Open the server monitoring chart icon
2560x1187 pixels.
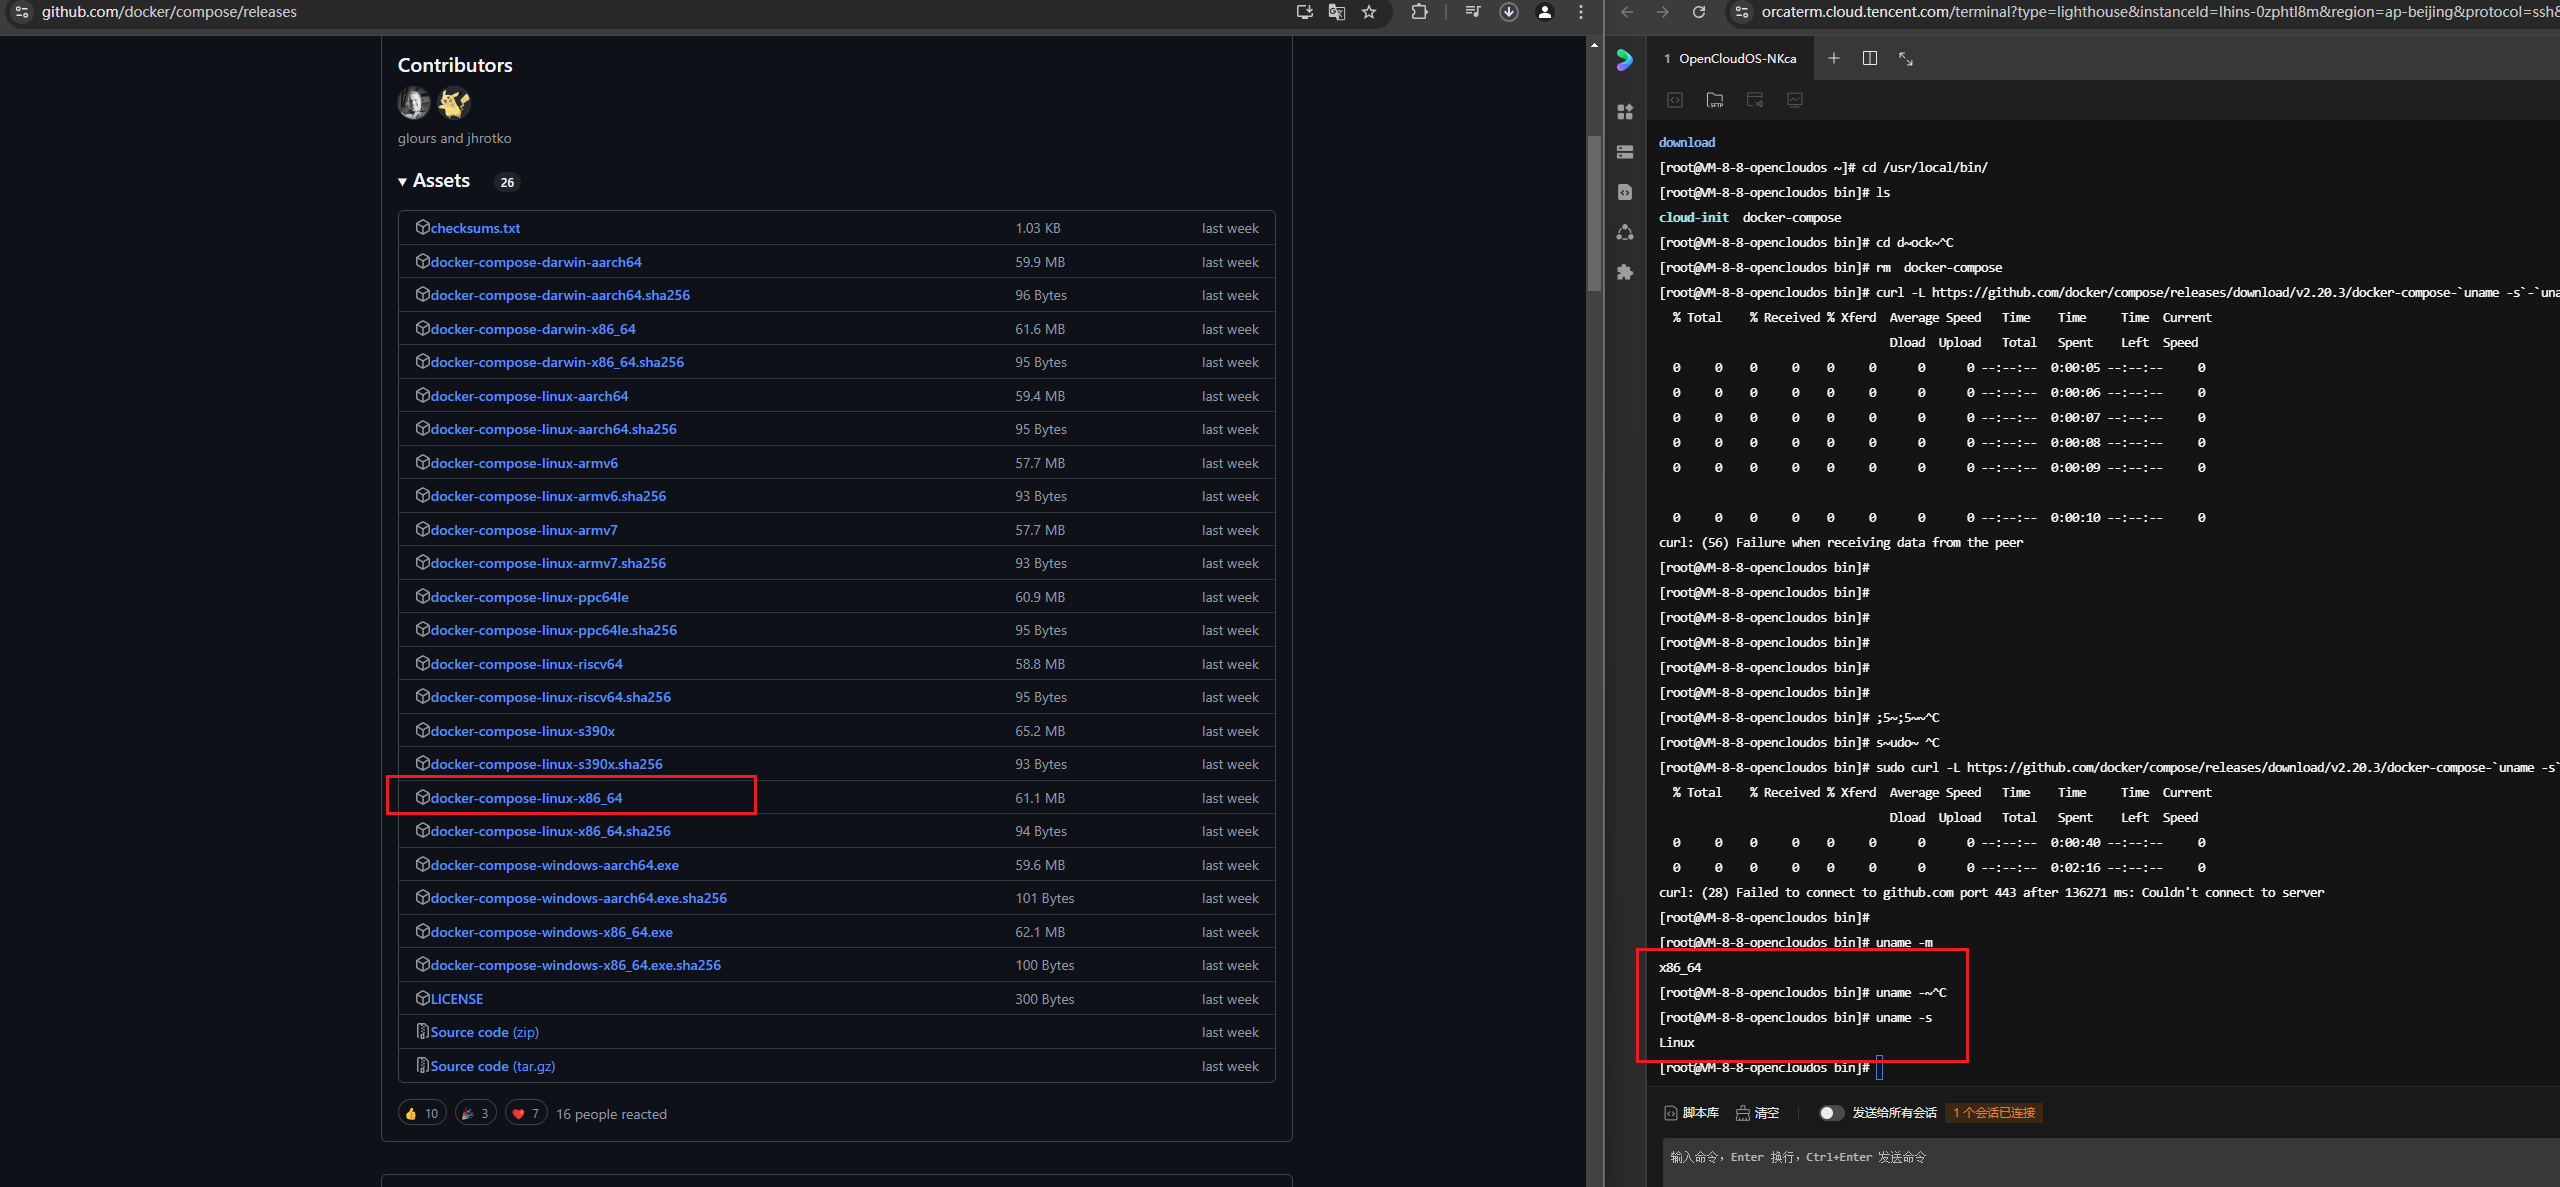(1795, 100)
